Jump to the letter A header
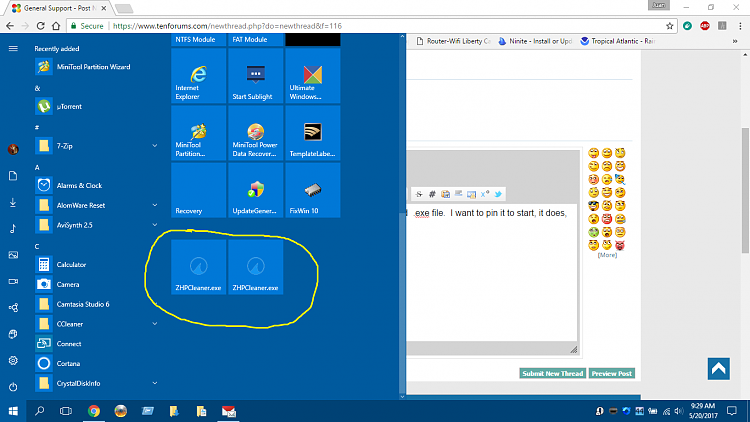 (37, 167)
